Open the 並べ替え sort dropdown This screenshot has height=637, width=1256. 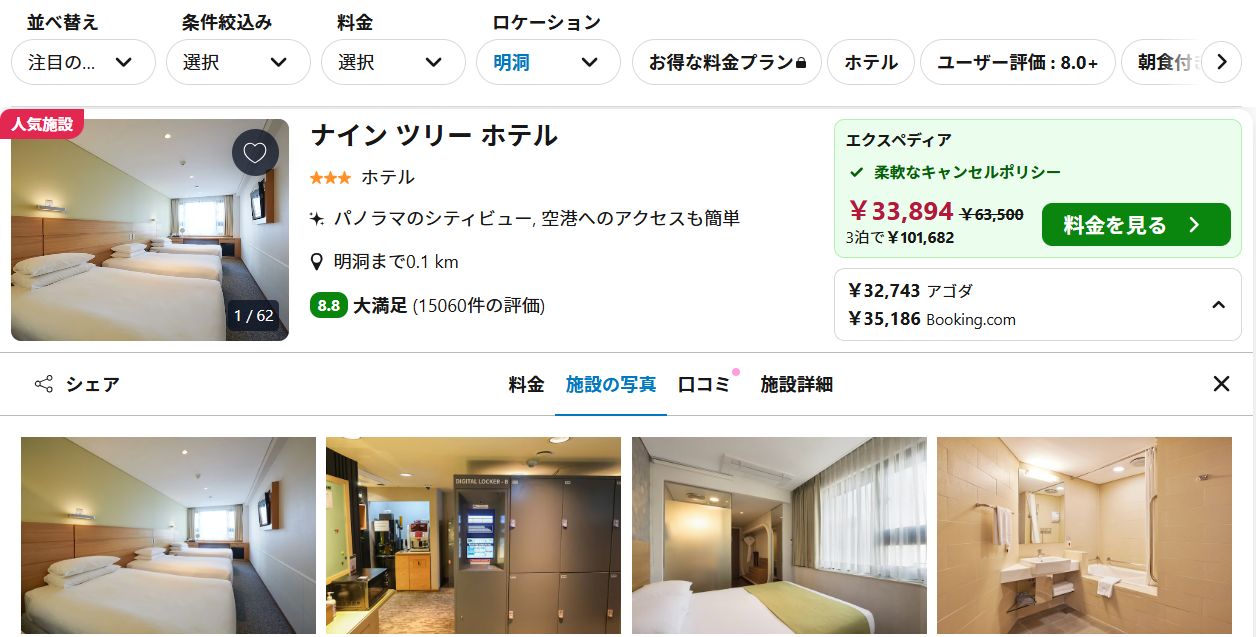(83, 62)
